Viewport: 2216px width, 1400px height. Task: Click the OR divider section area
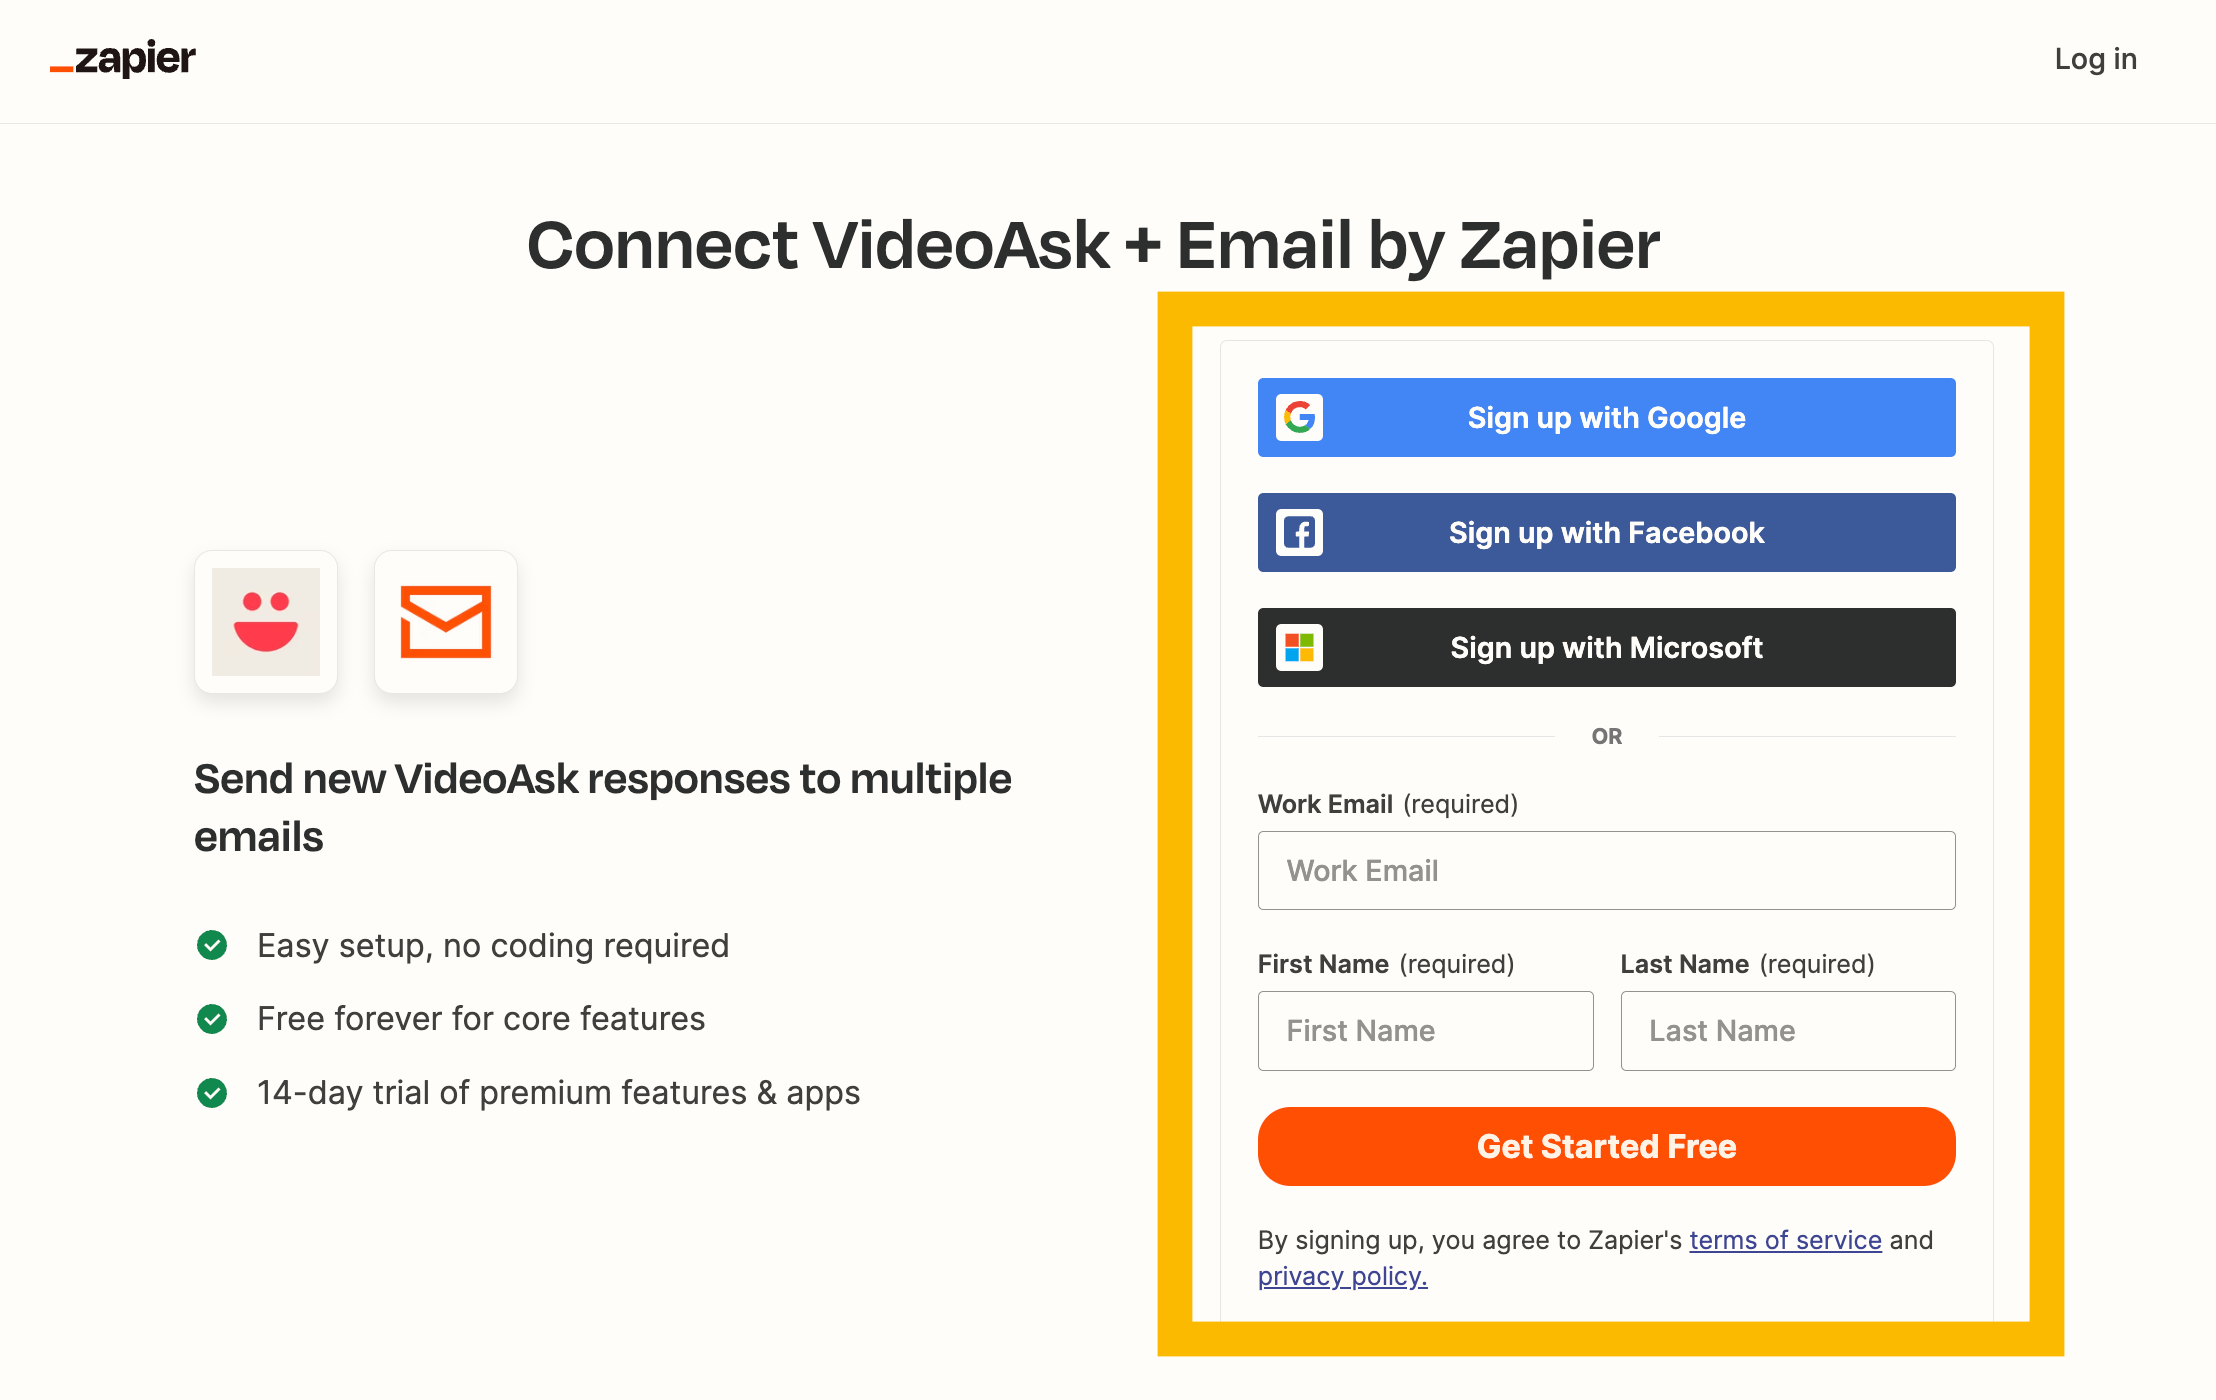[x=1608, y=735]
